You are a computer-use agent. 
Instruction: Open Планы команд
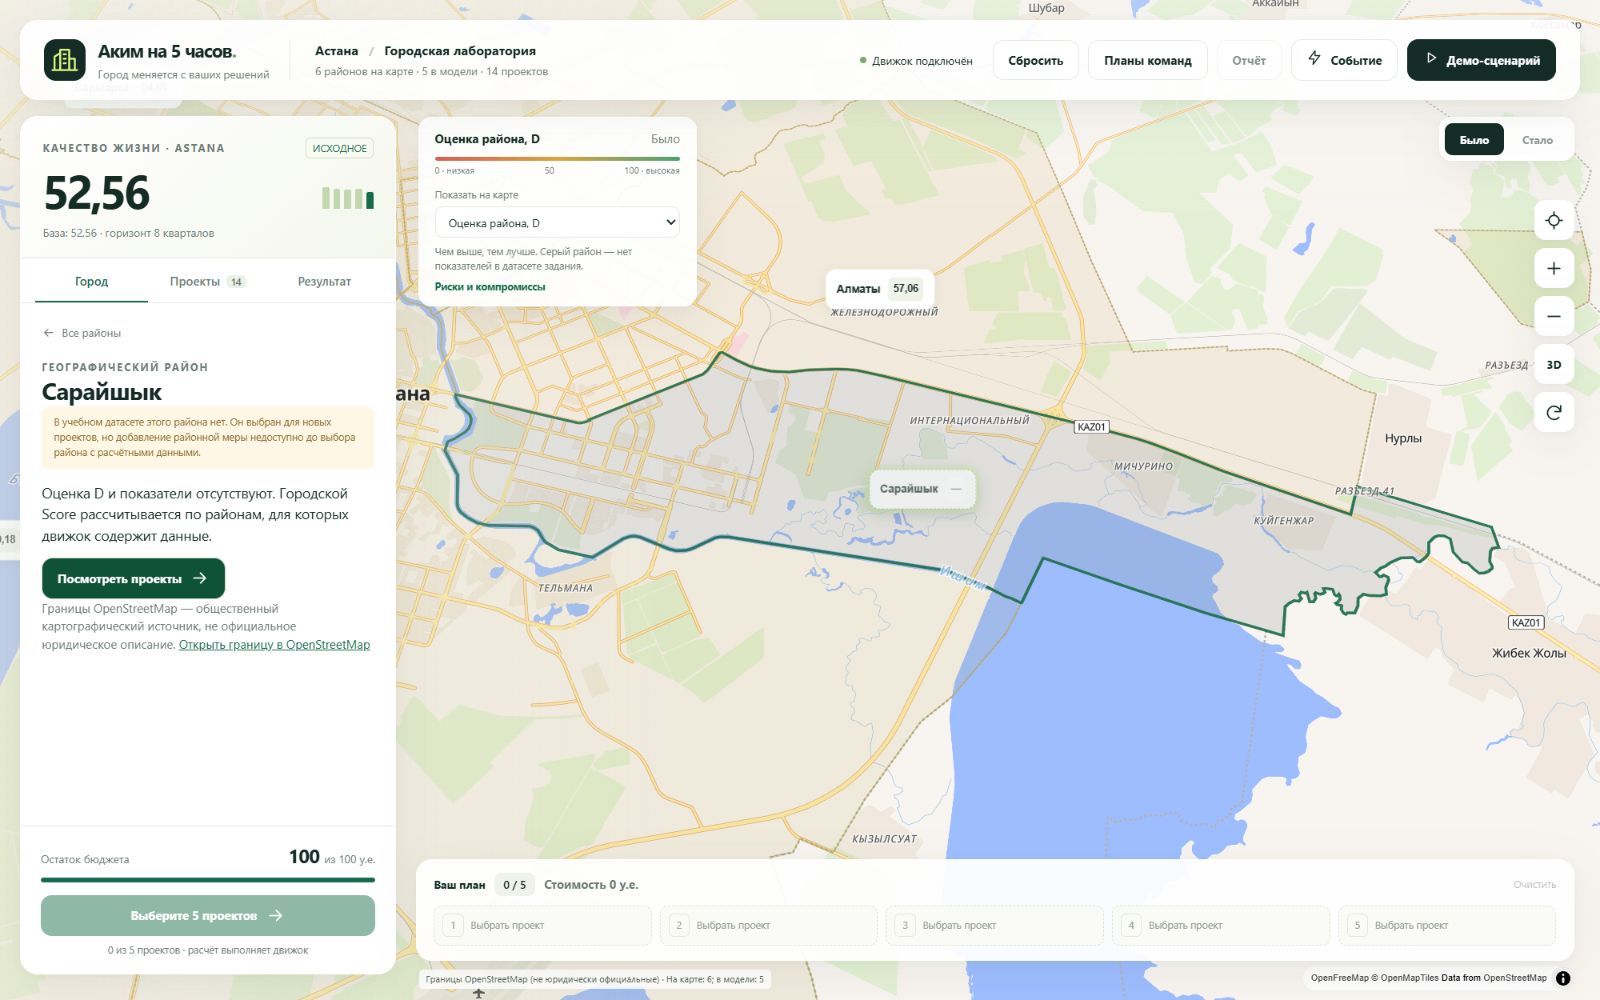(x=1147, y=60)
